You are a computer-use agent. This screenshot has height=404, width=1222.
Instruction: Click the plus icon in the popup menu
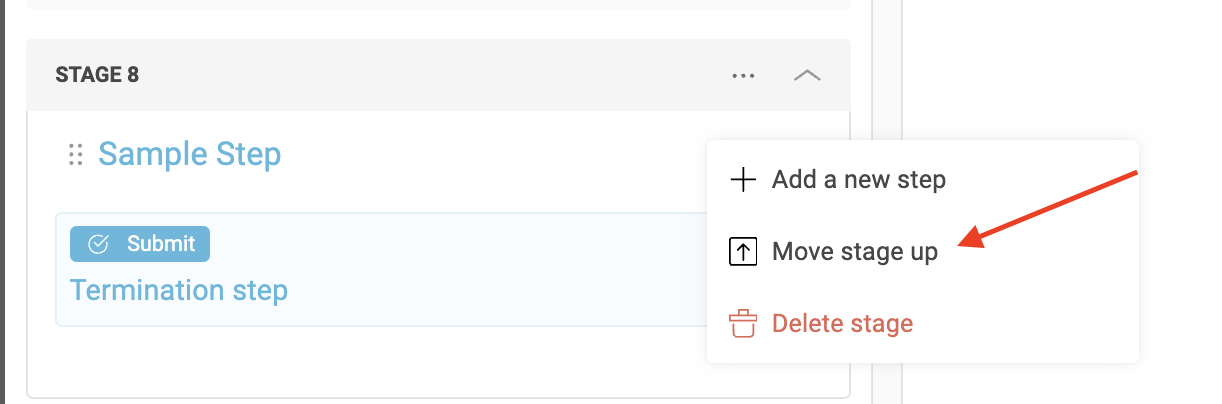tap(743, 180)
